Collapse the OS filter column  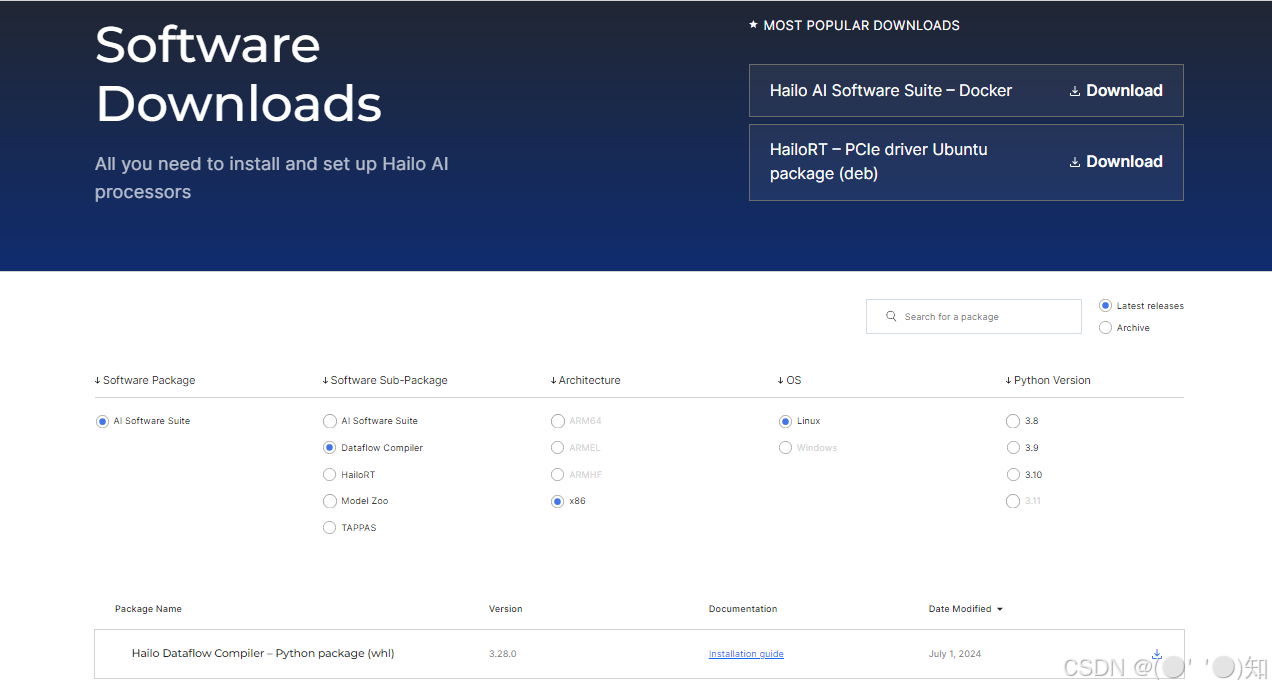[789, 381]
